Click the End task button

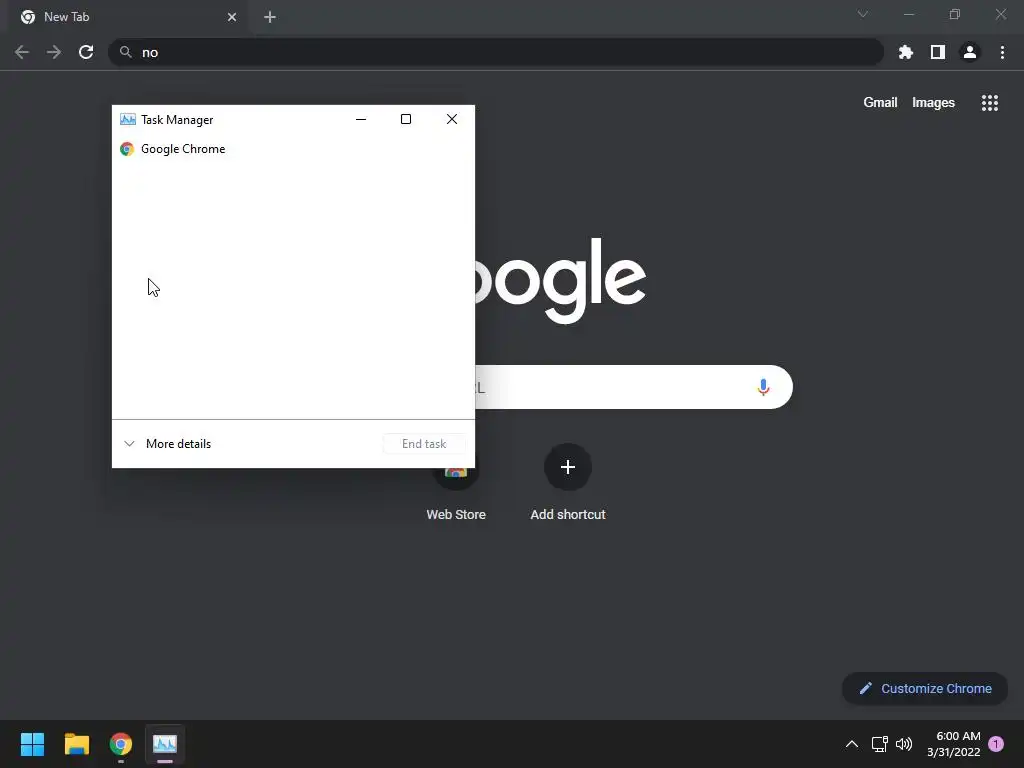(424, 444)
